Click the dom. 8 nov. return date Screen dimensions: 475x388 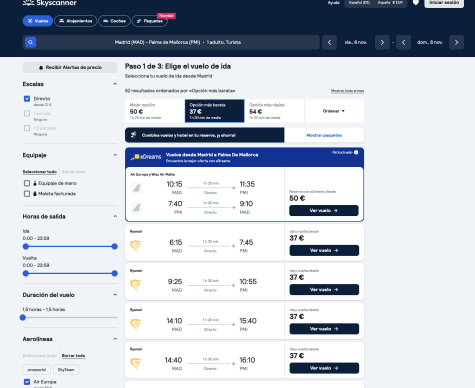pos(430,42)
